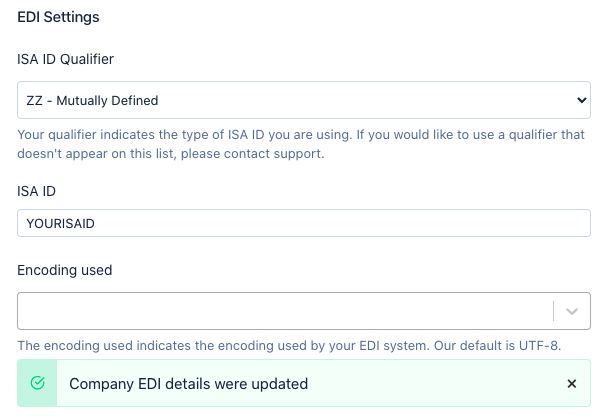
Task: Click the empty Encoding used input area
Action: (285, 311)
